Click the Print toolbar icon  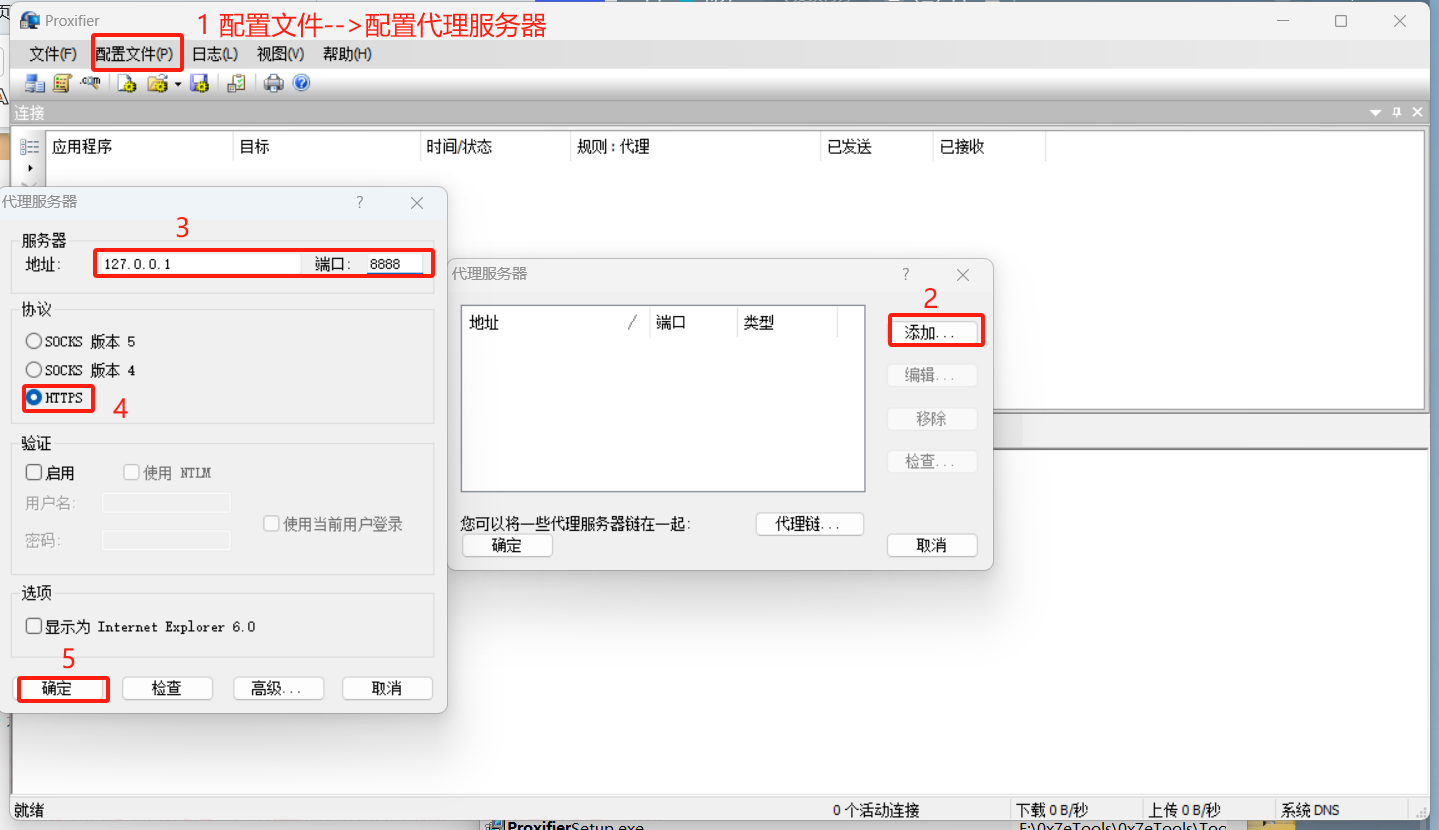click(x=271, y=83)
